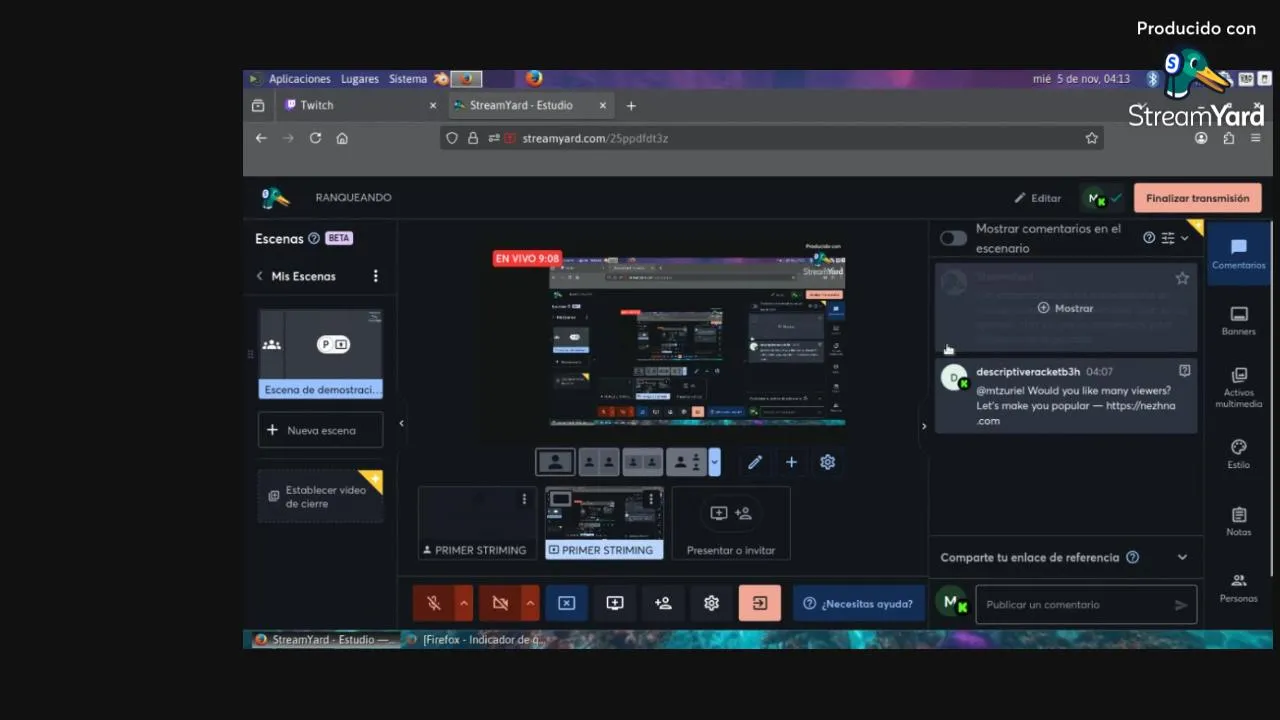Open options menu on screen-share PRIMER STRIMING card

[x=651, y=499]
